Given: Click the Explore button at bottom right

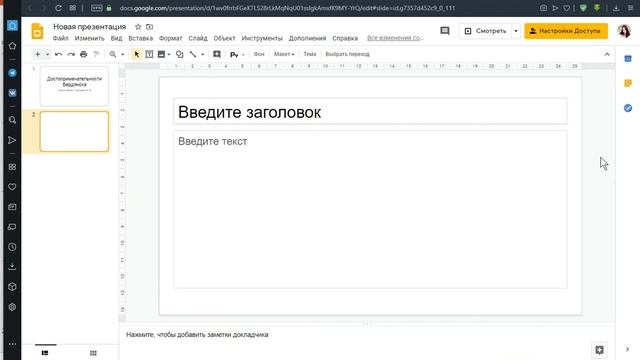Looking at the screenshot, I should pyautogui.click(x=599, y=350).
